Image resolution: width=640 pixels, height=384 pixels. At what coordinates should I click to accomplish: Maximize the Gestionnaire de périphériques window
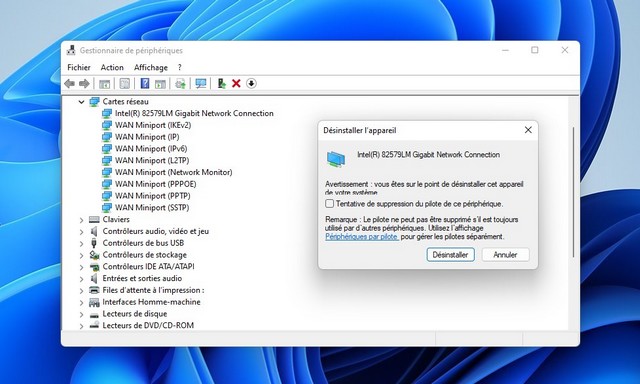click(535, 50)
